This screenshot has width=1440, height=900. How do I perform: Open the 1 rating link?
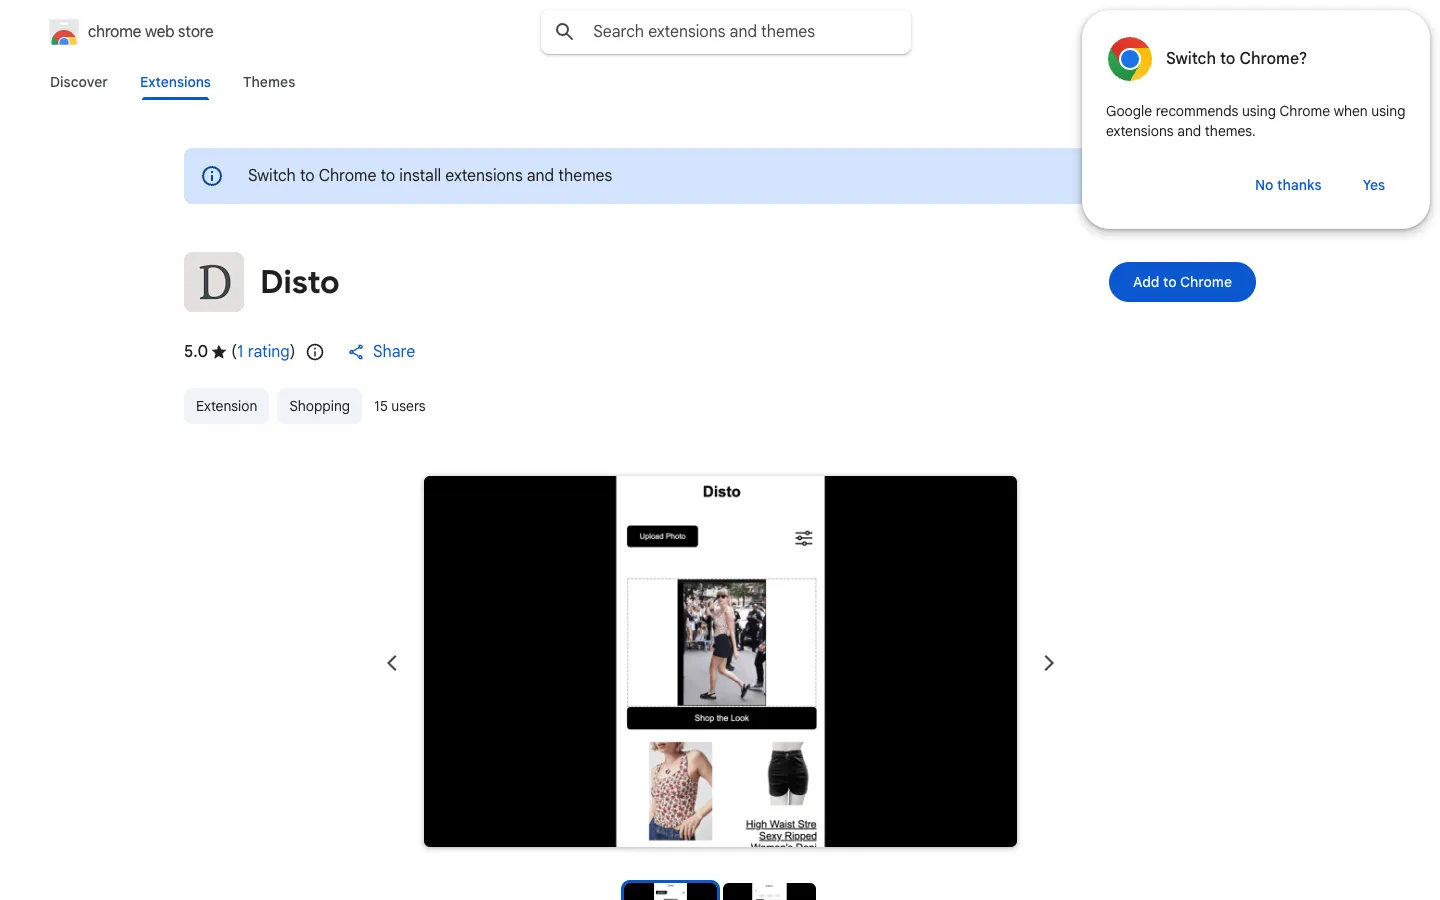point(264,351)
